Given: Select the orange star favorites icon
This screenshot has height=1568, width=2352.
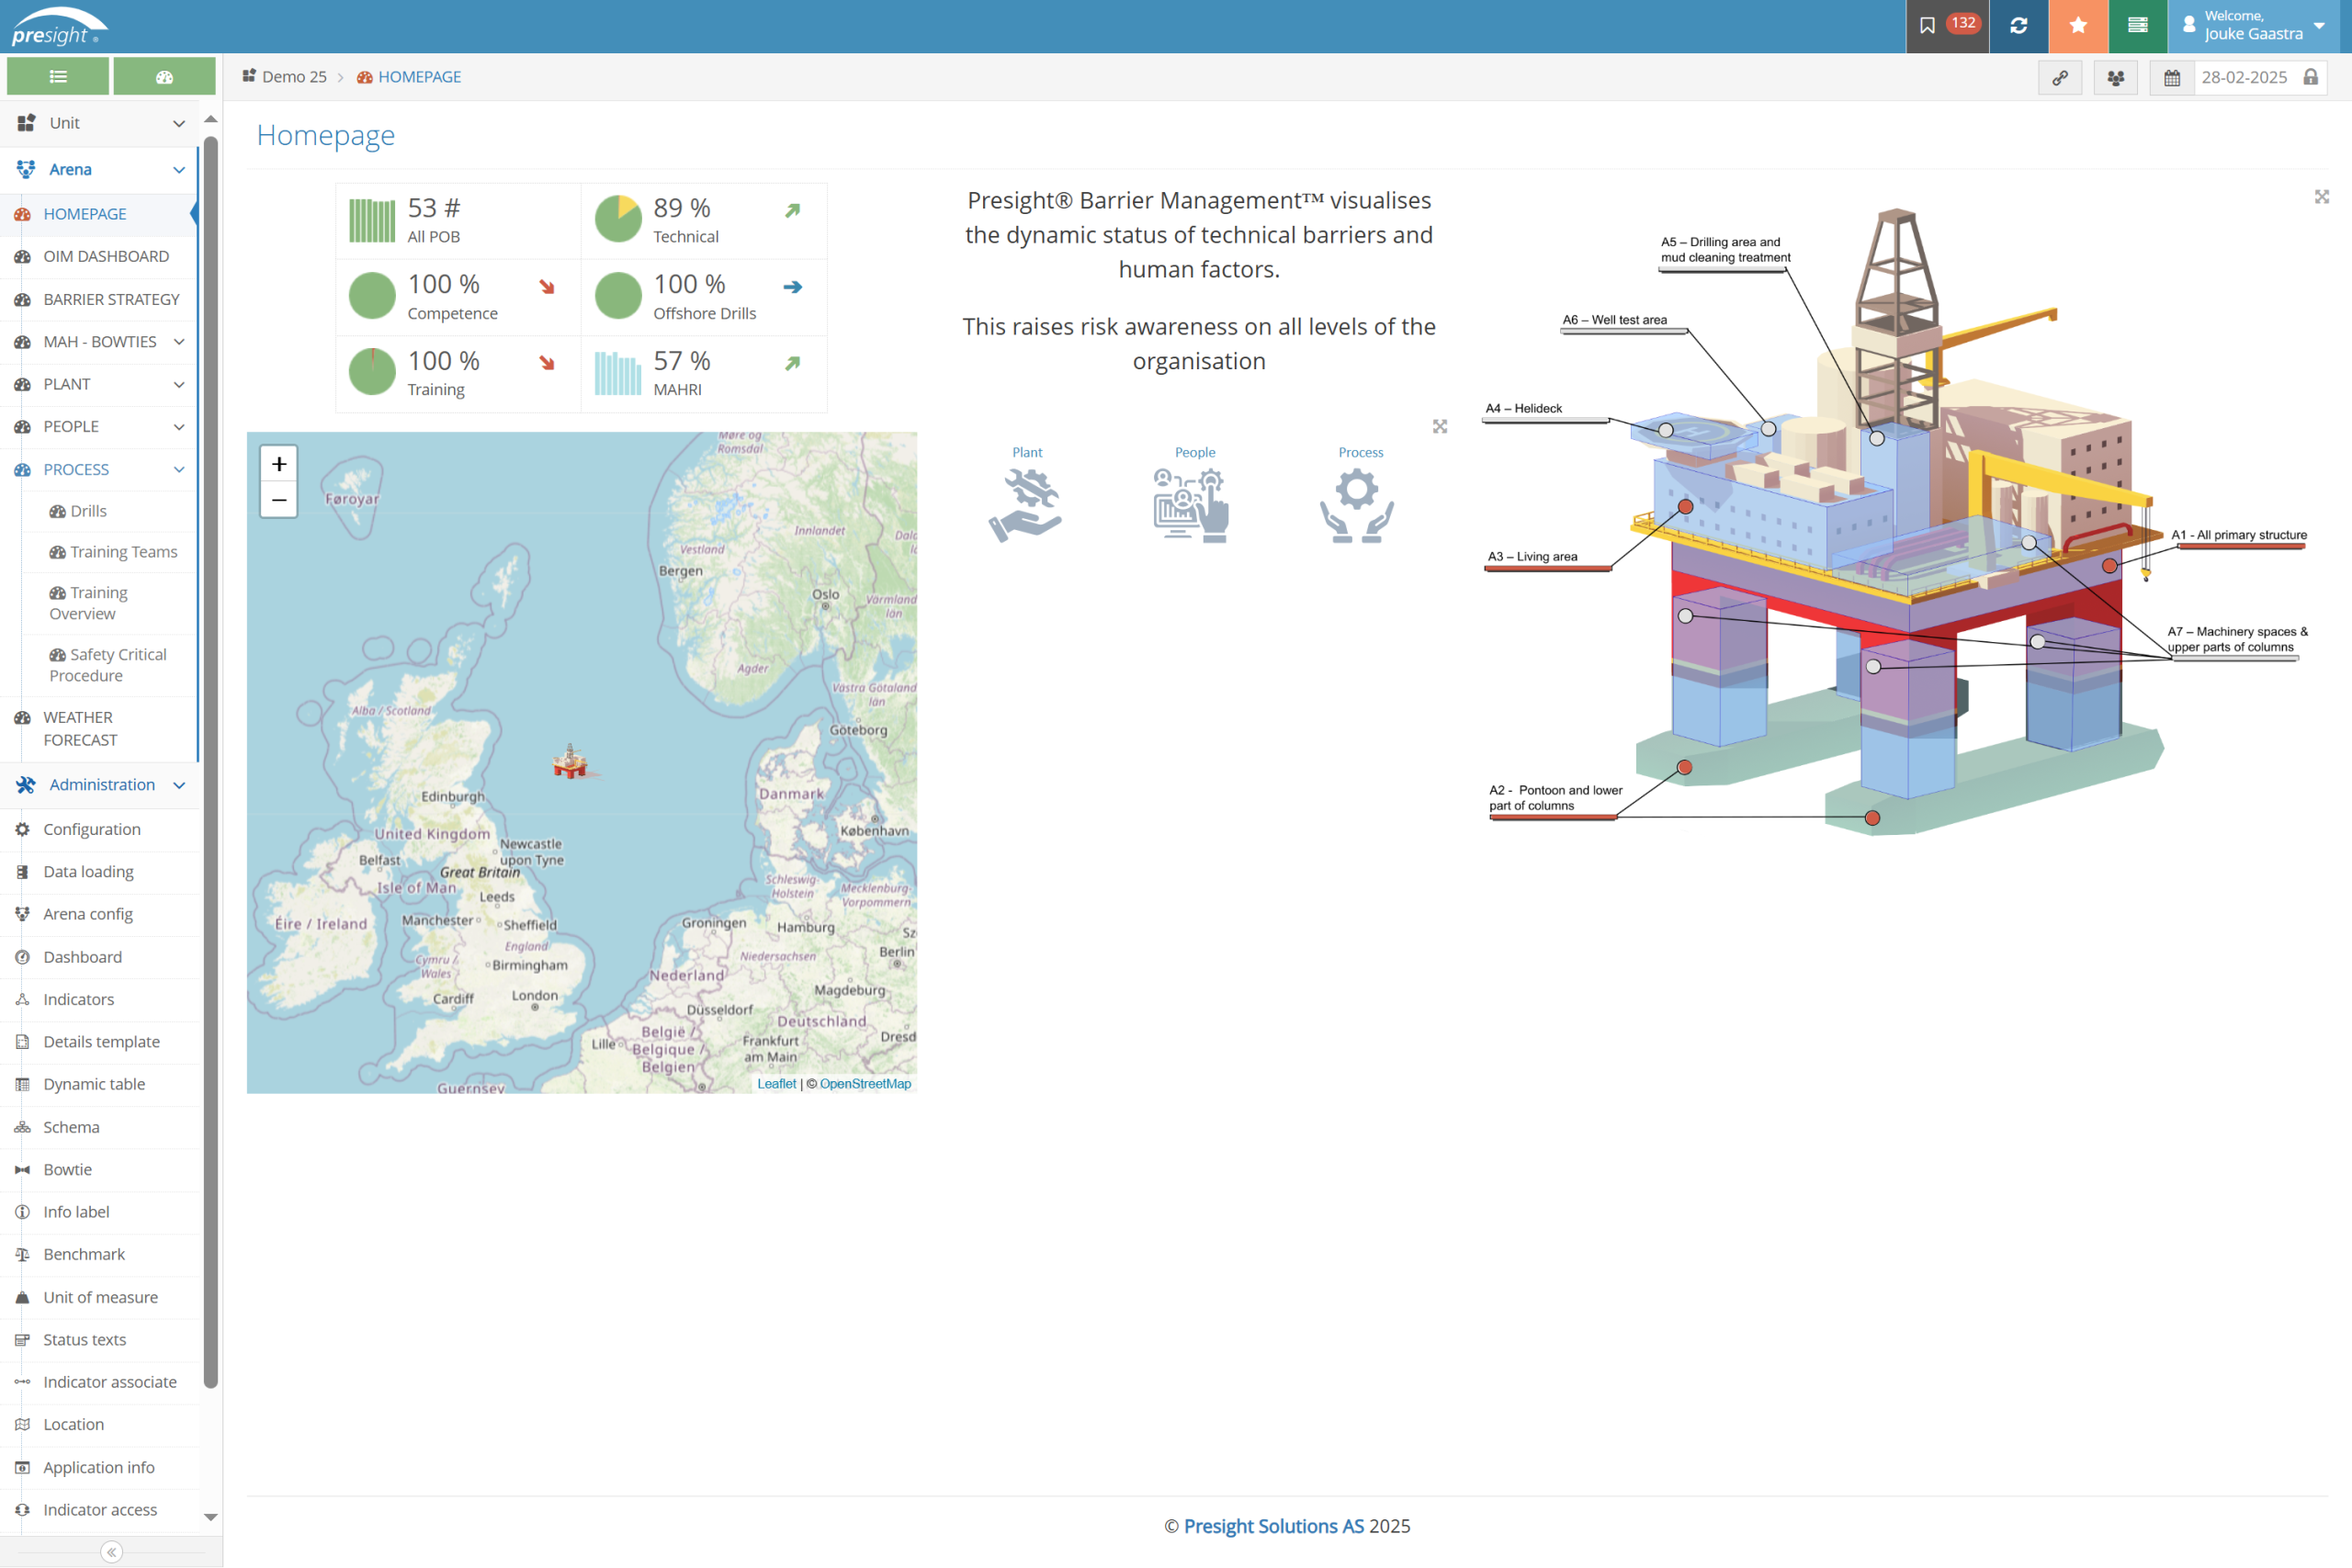Looking at the screenshot, I should coord(2078,26).
